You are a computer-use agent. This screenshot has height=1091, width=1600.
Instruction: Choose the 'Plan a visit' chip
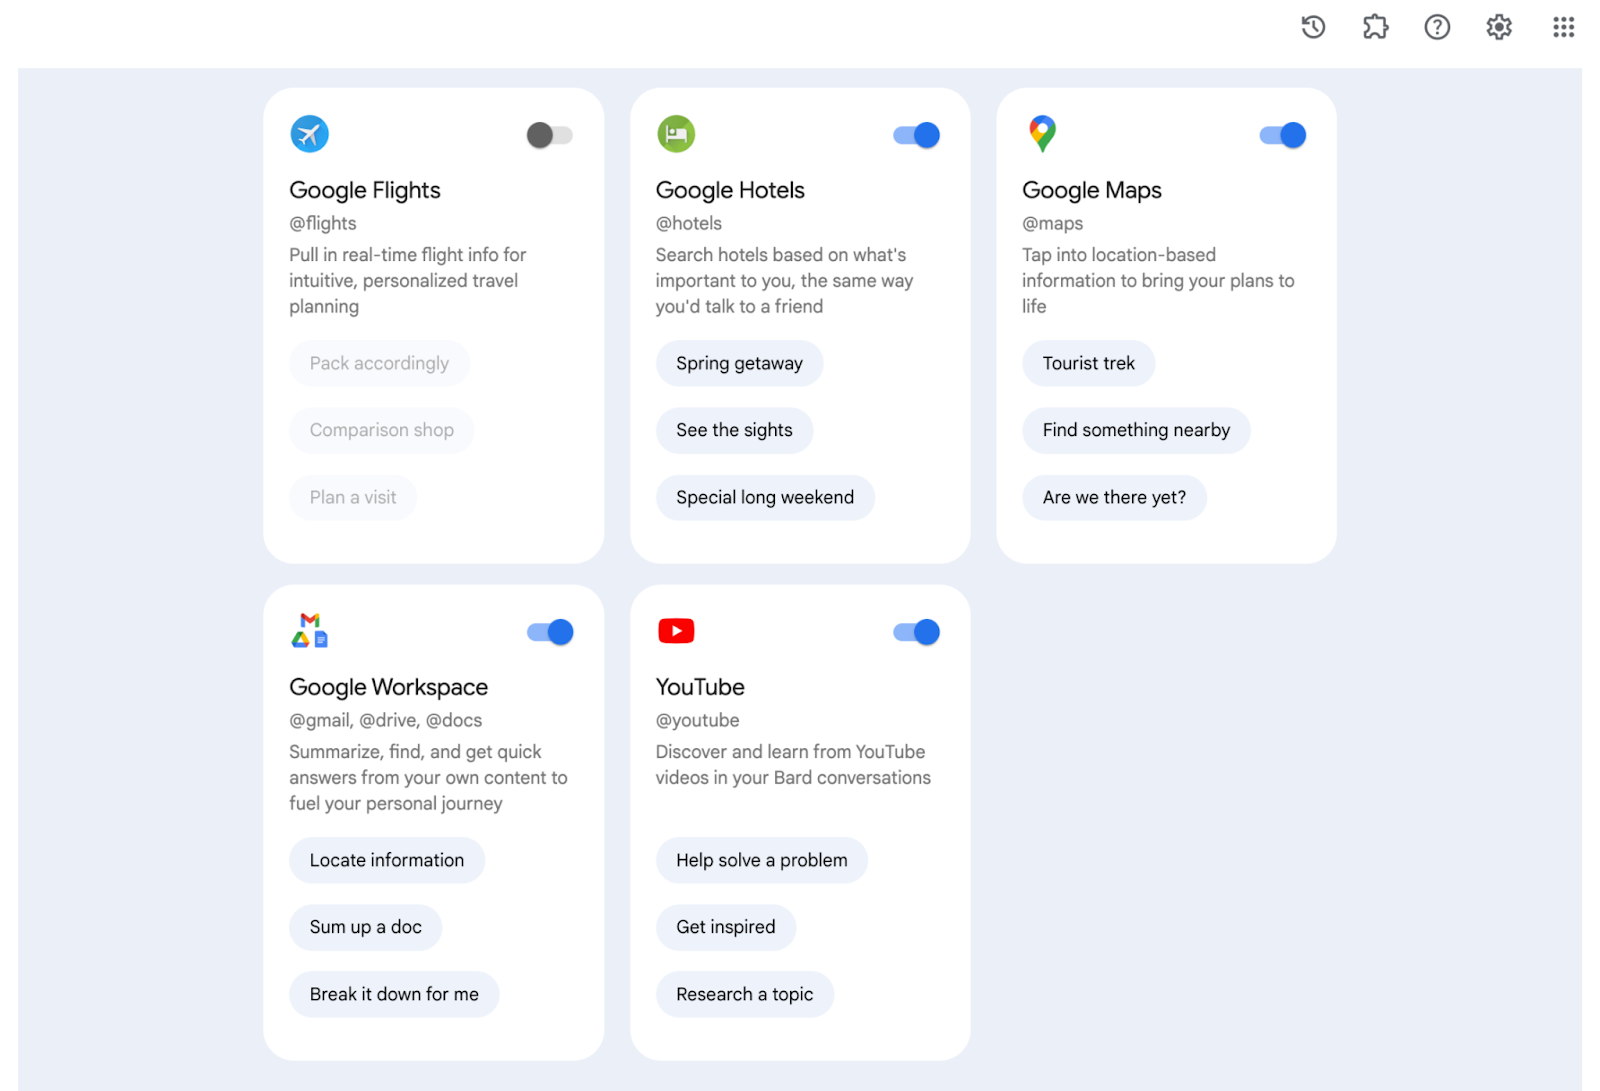coord(353,497)
